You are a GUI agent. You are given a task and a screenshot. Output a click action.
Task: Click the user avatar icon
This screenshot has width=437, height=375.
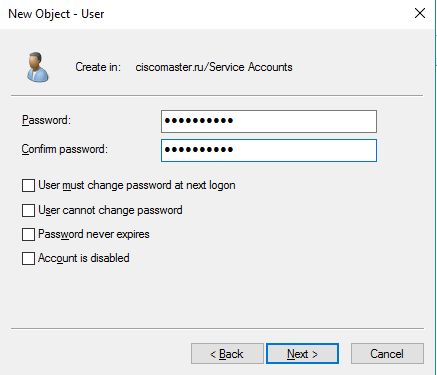click(x=37, y=67)
